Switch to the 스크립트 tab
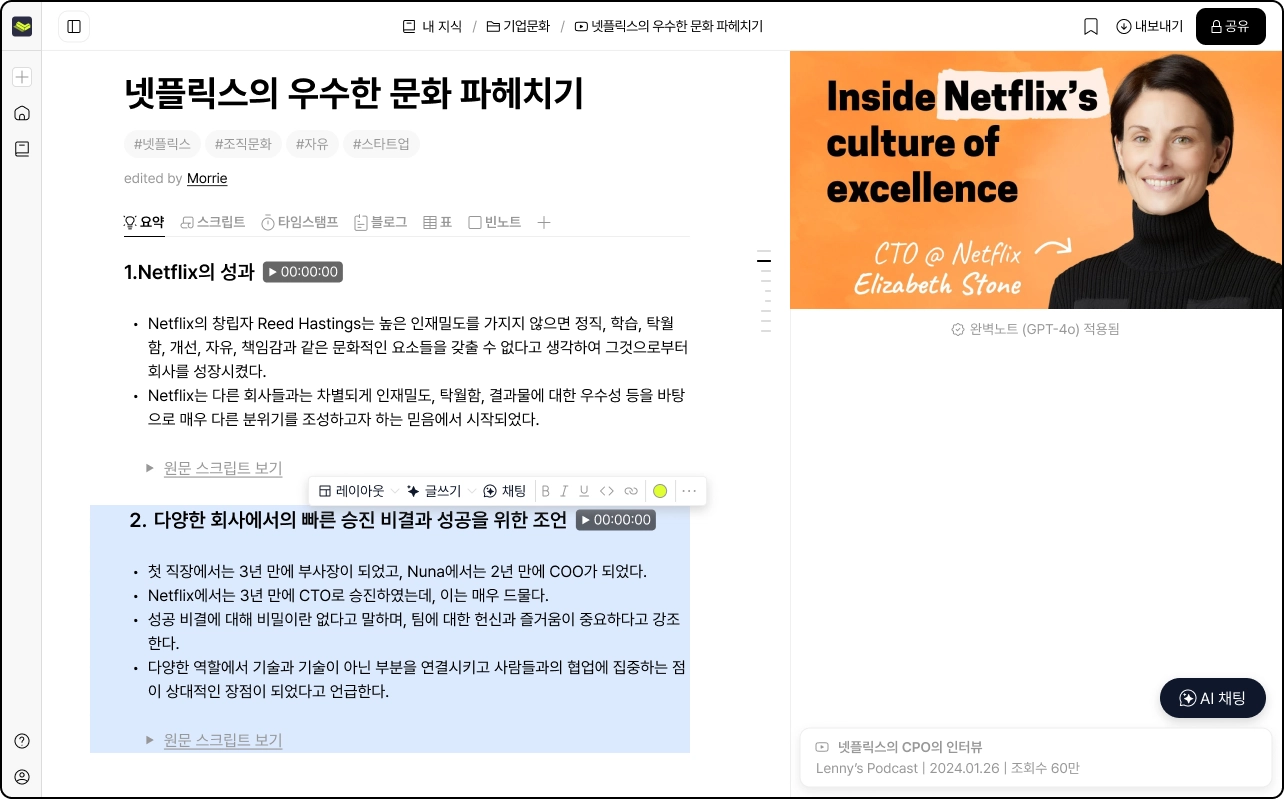This screenshot has height=799, width=1284. pos(213,222)
